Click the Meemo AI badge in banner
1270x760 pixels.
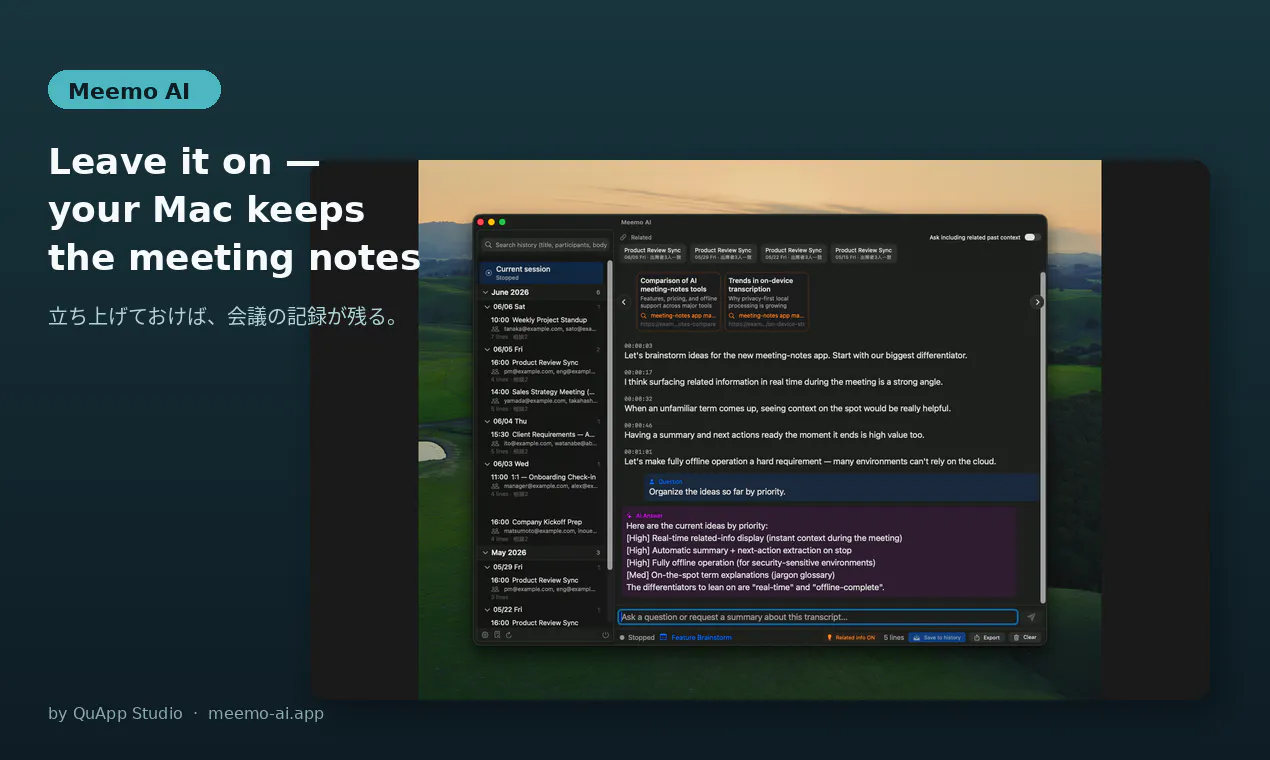pyautogui.click(x=134, y=90)
